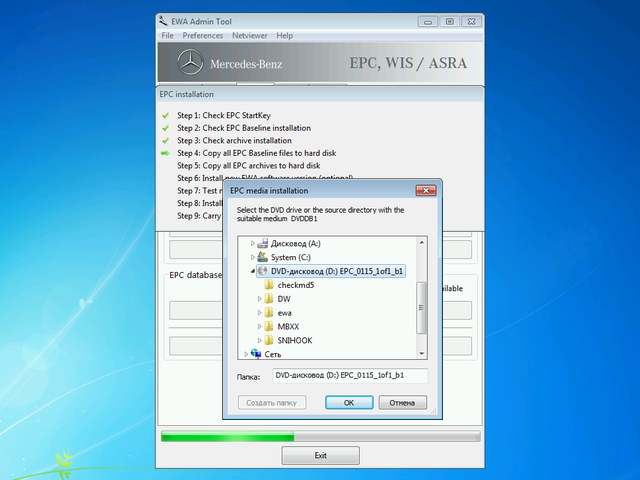The width and height of the screenshot is (640, 480).
Task: Select the MBXX folder name
Action: tap(288, 327)
